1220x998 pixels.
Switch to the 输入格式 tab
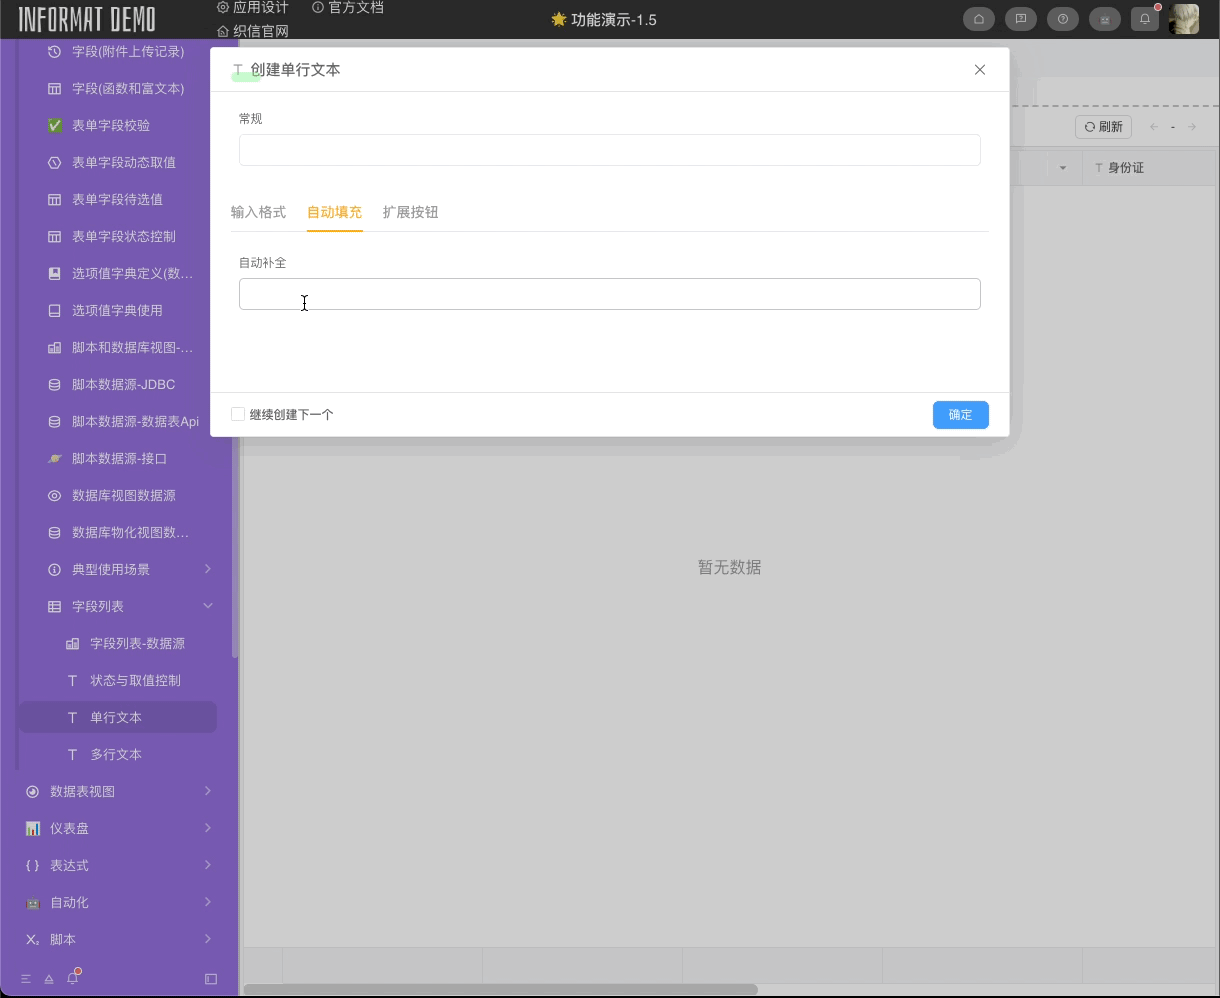259,212
